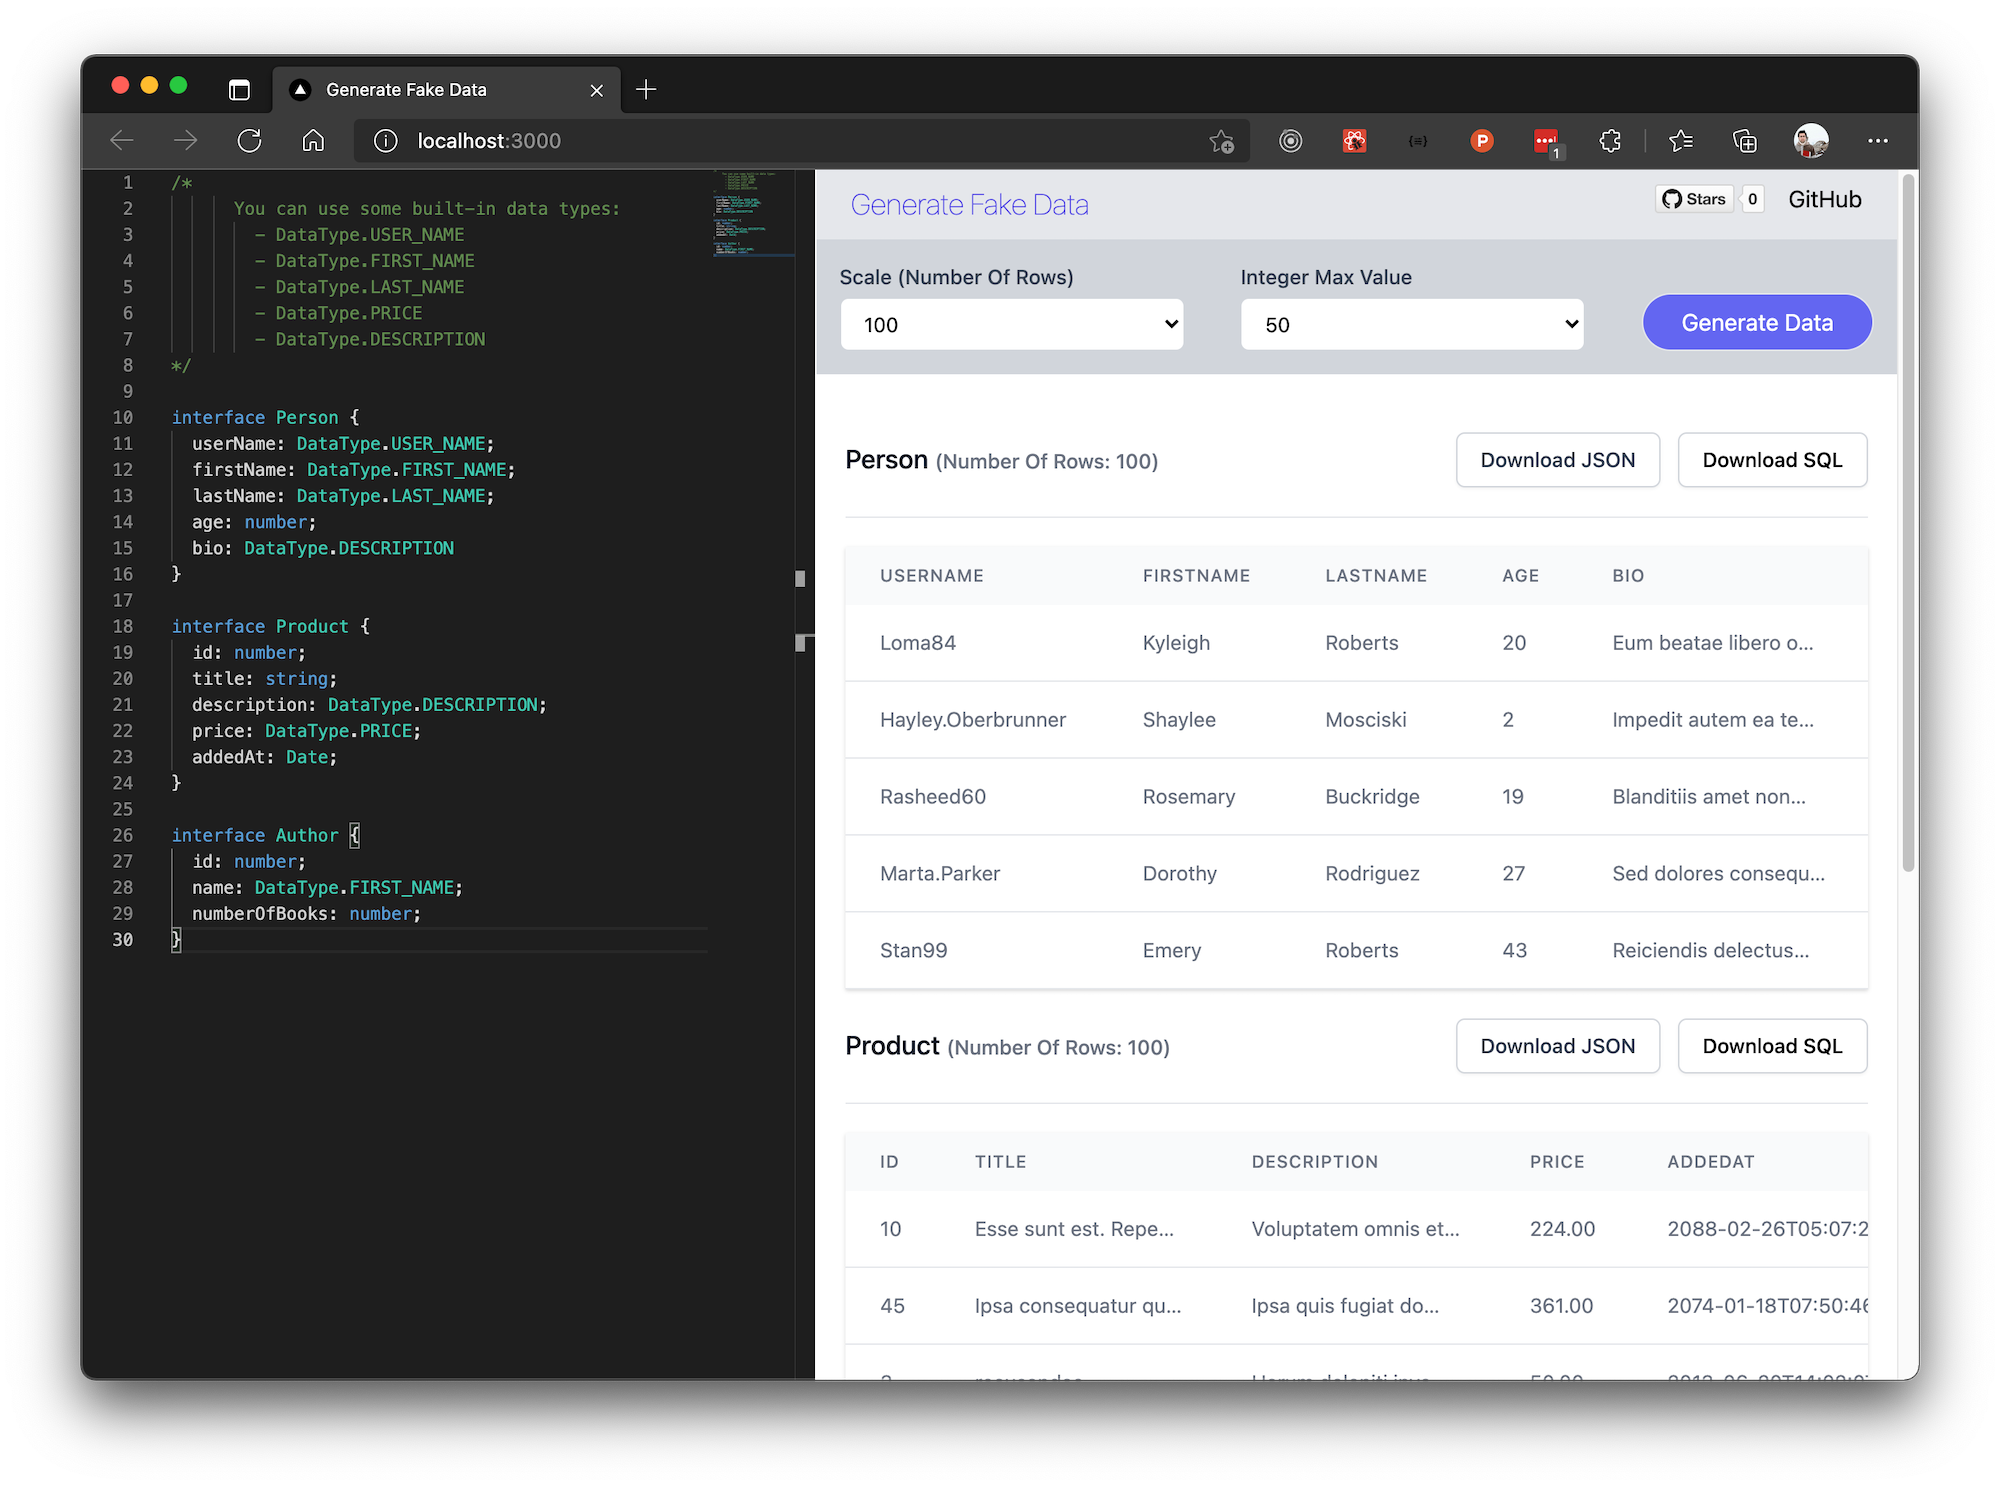Open the GitHub link in header
The image size is (2000, 1487).
(x=1824, y=199)
